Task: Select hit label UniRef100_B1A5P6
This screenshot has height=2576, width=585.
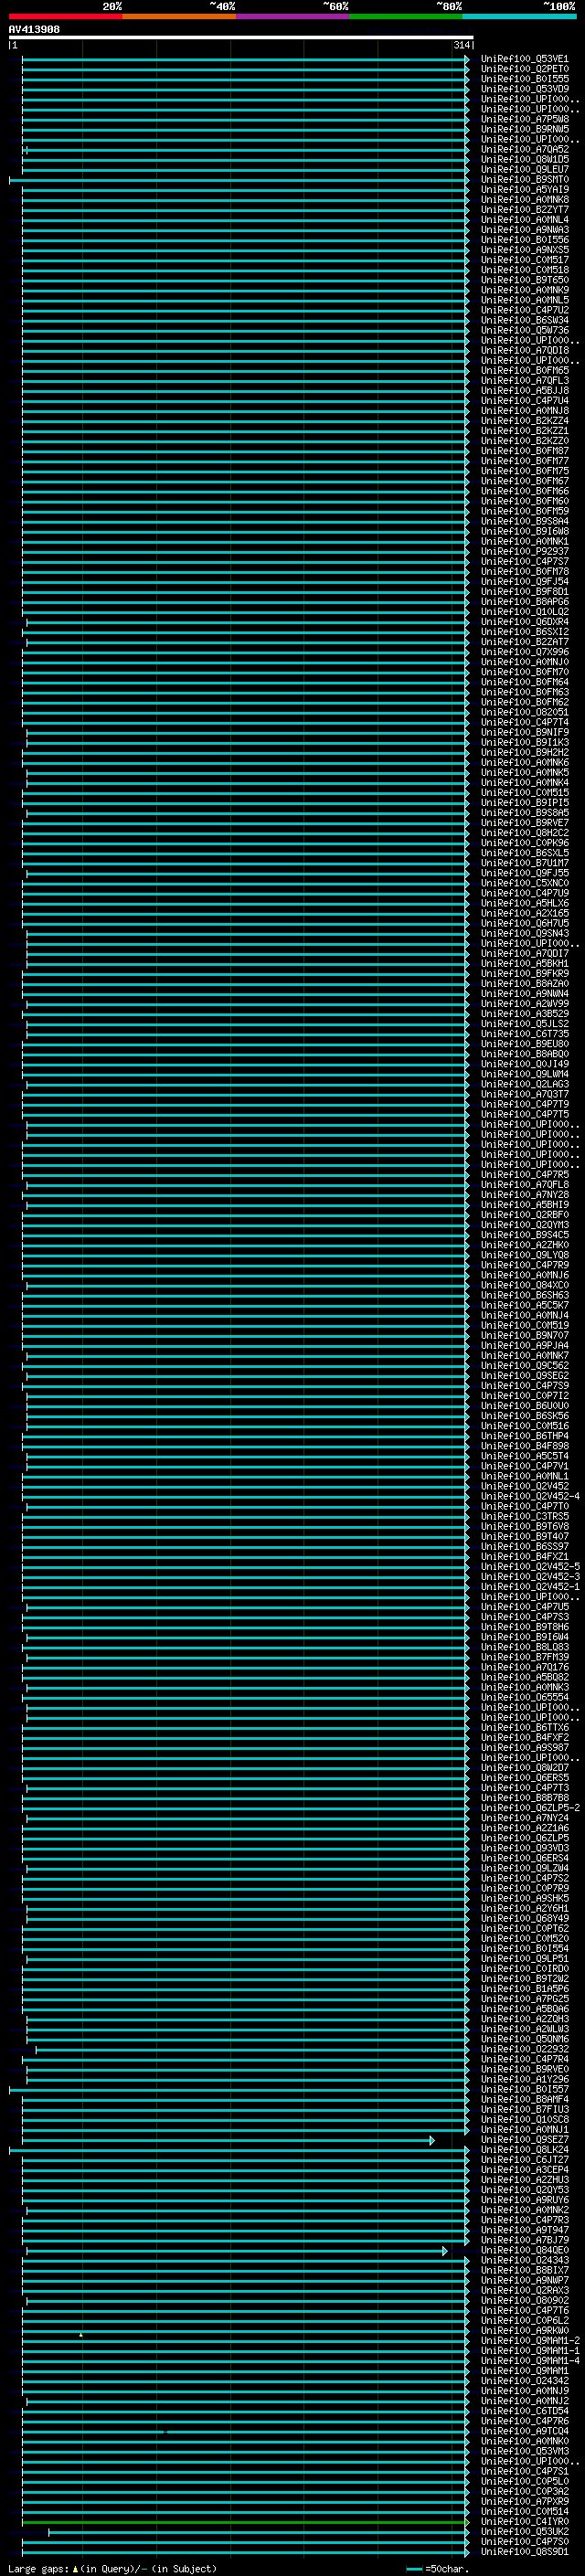Action: (x=525, y=1988)
